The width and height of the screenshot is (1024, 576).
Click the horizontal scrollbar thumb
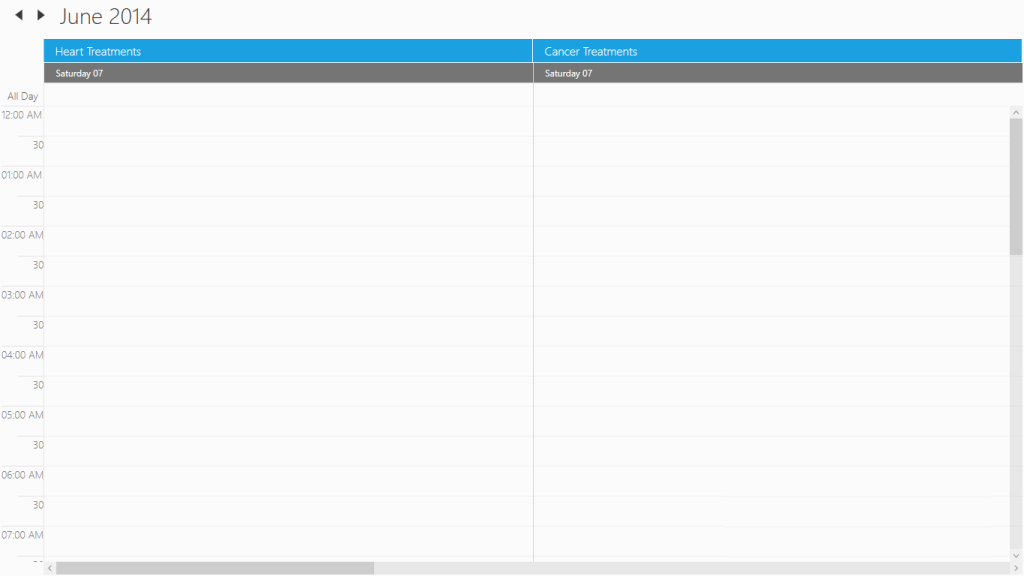click(x=214, y=568)
